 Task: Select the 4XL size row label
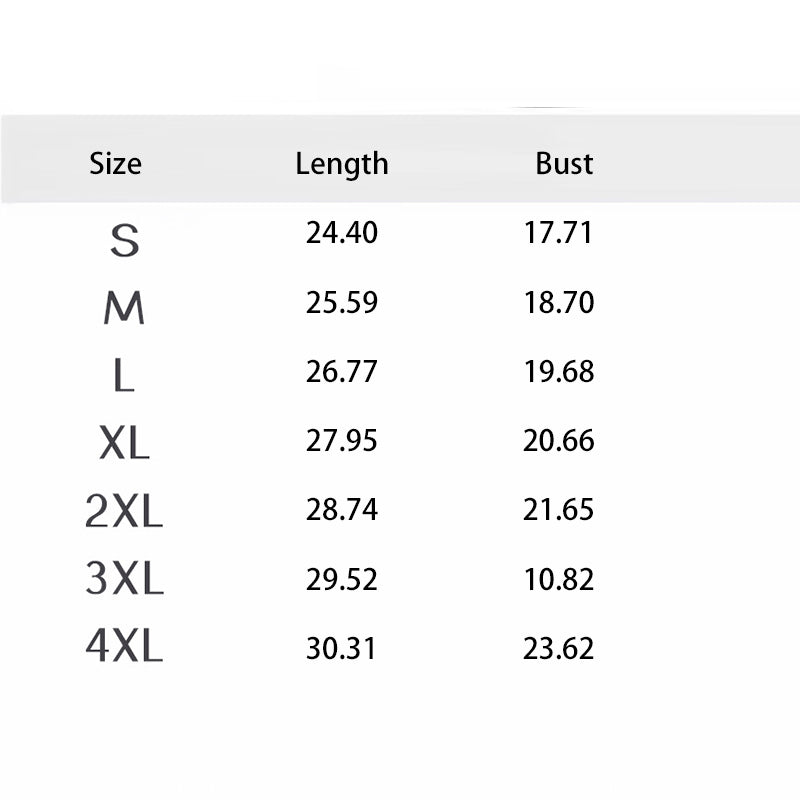point(124,646)
